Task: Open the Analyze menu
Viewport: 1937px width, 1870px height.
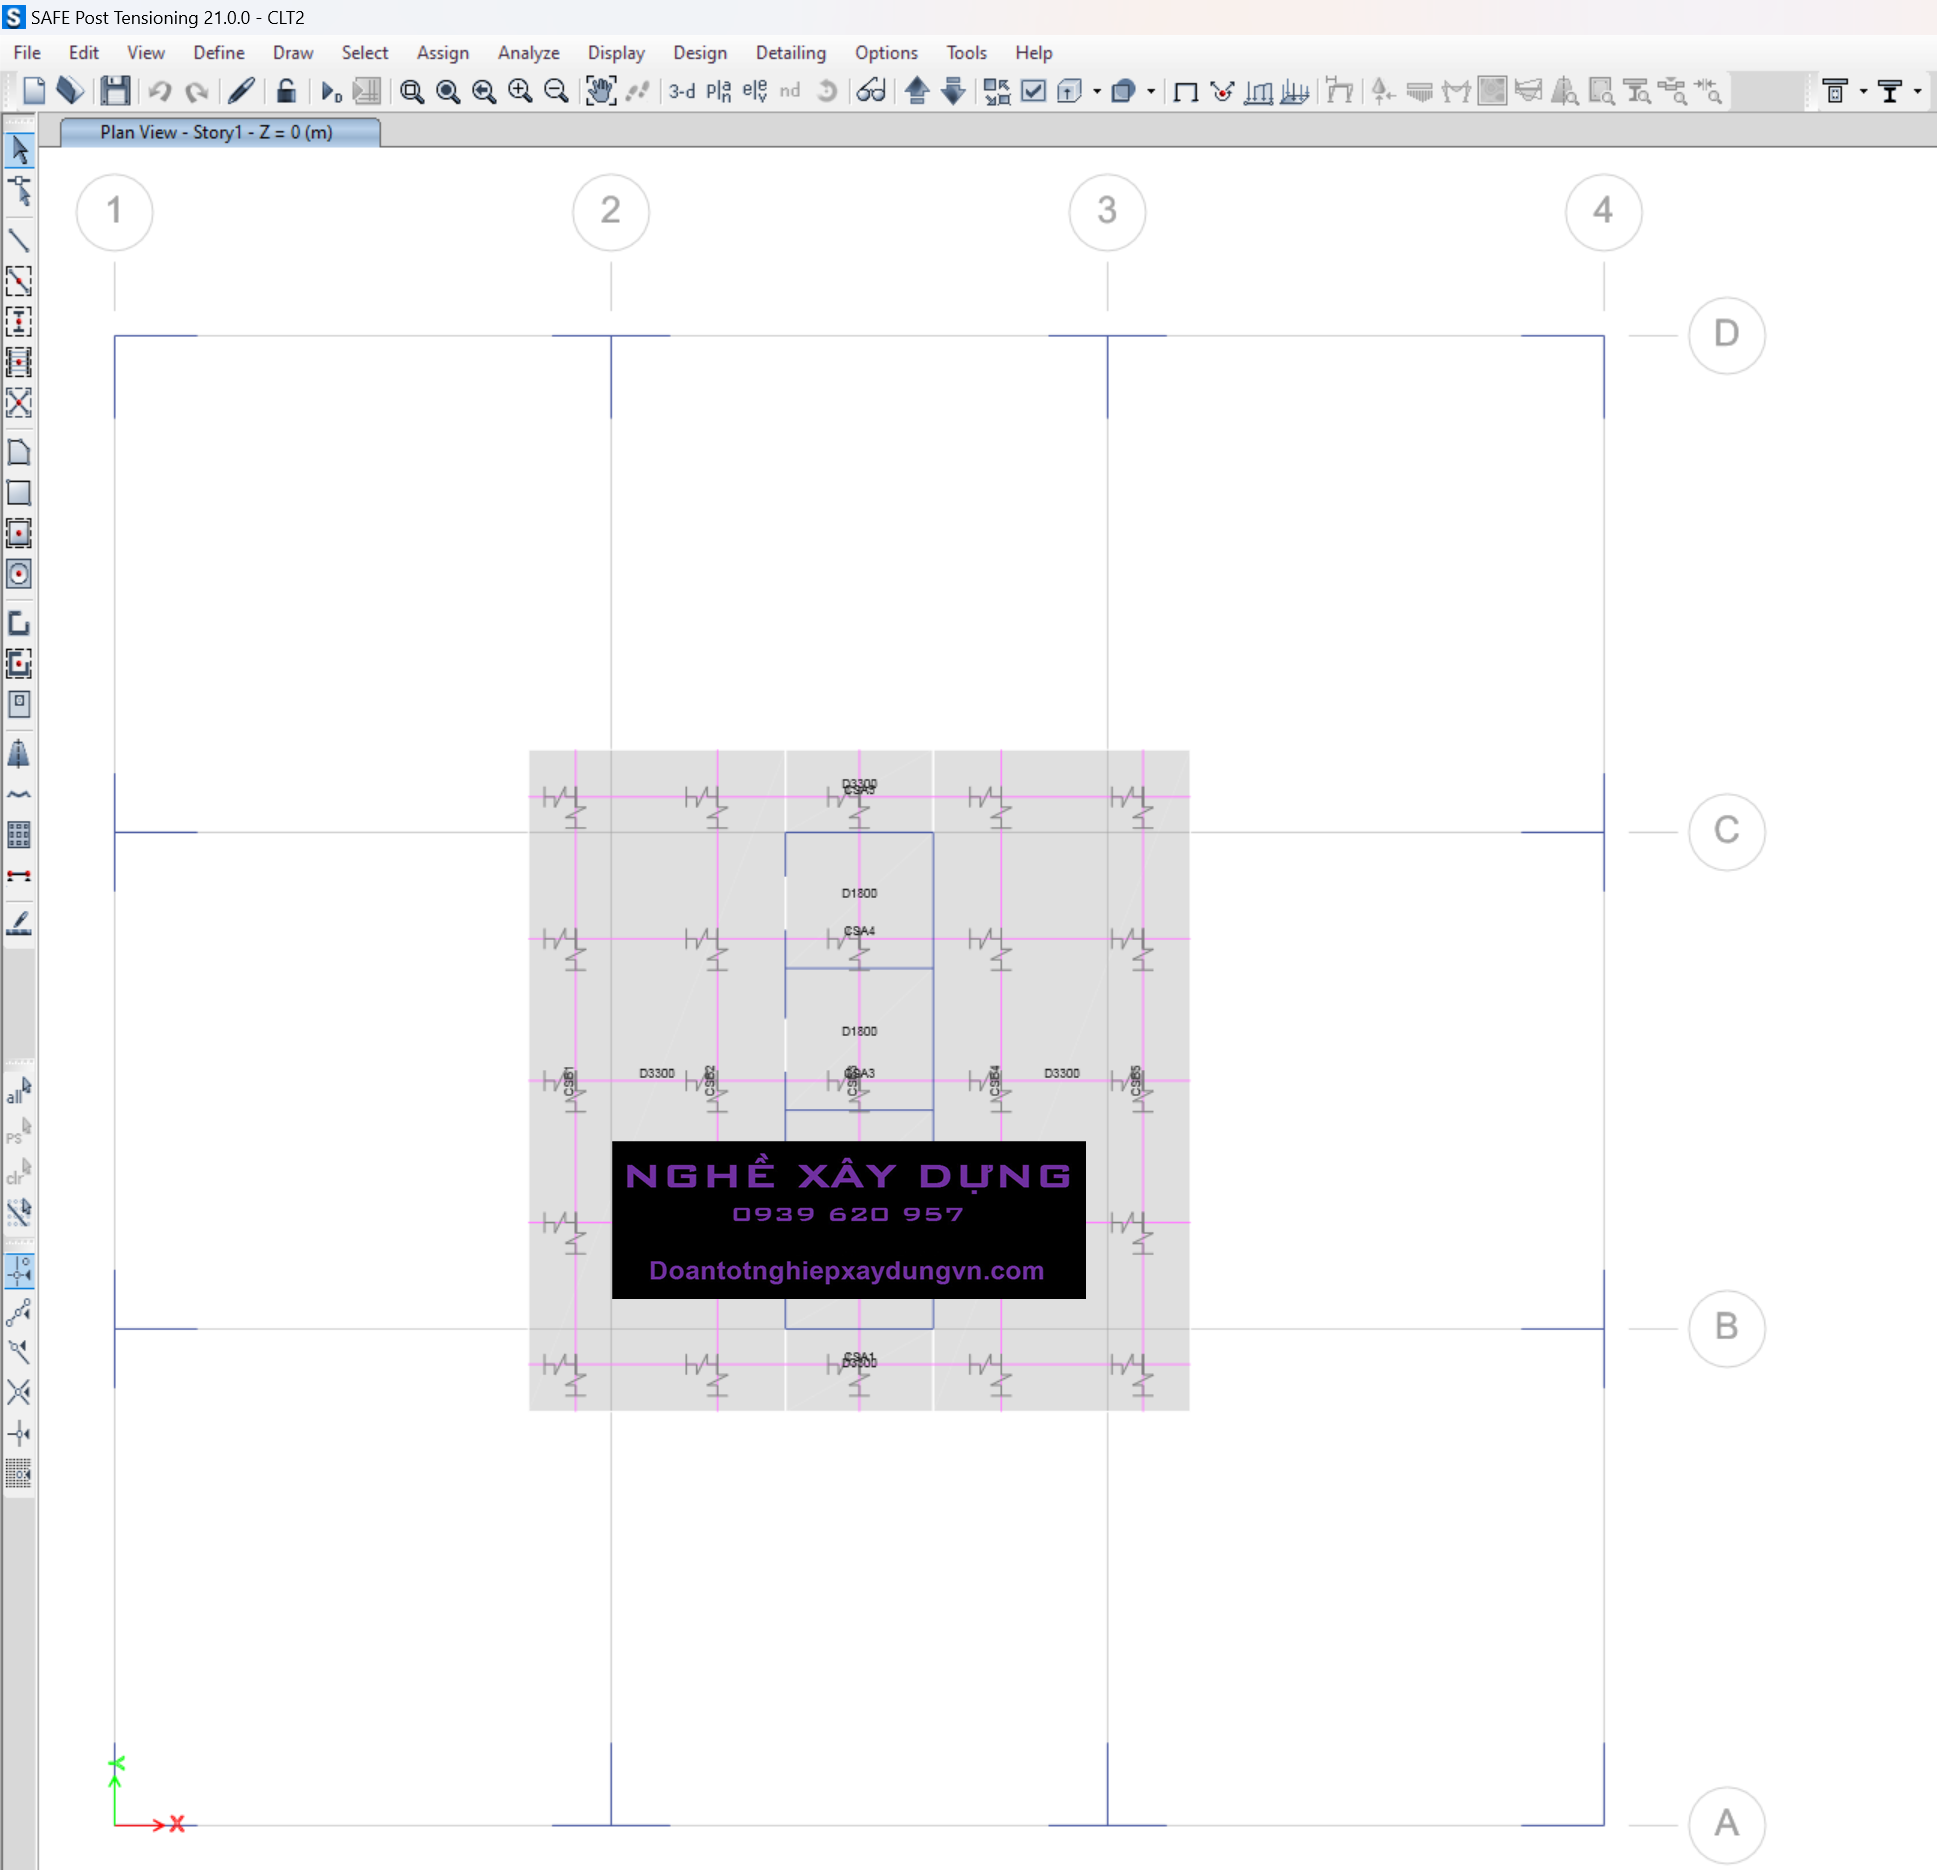Action: [x=528, y=53]
